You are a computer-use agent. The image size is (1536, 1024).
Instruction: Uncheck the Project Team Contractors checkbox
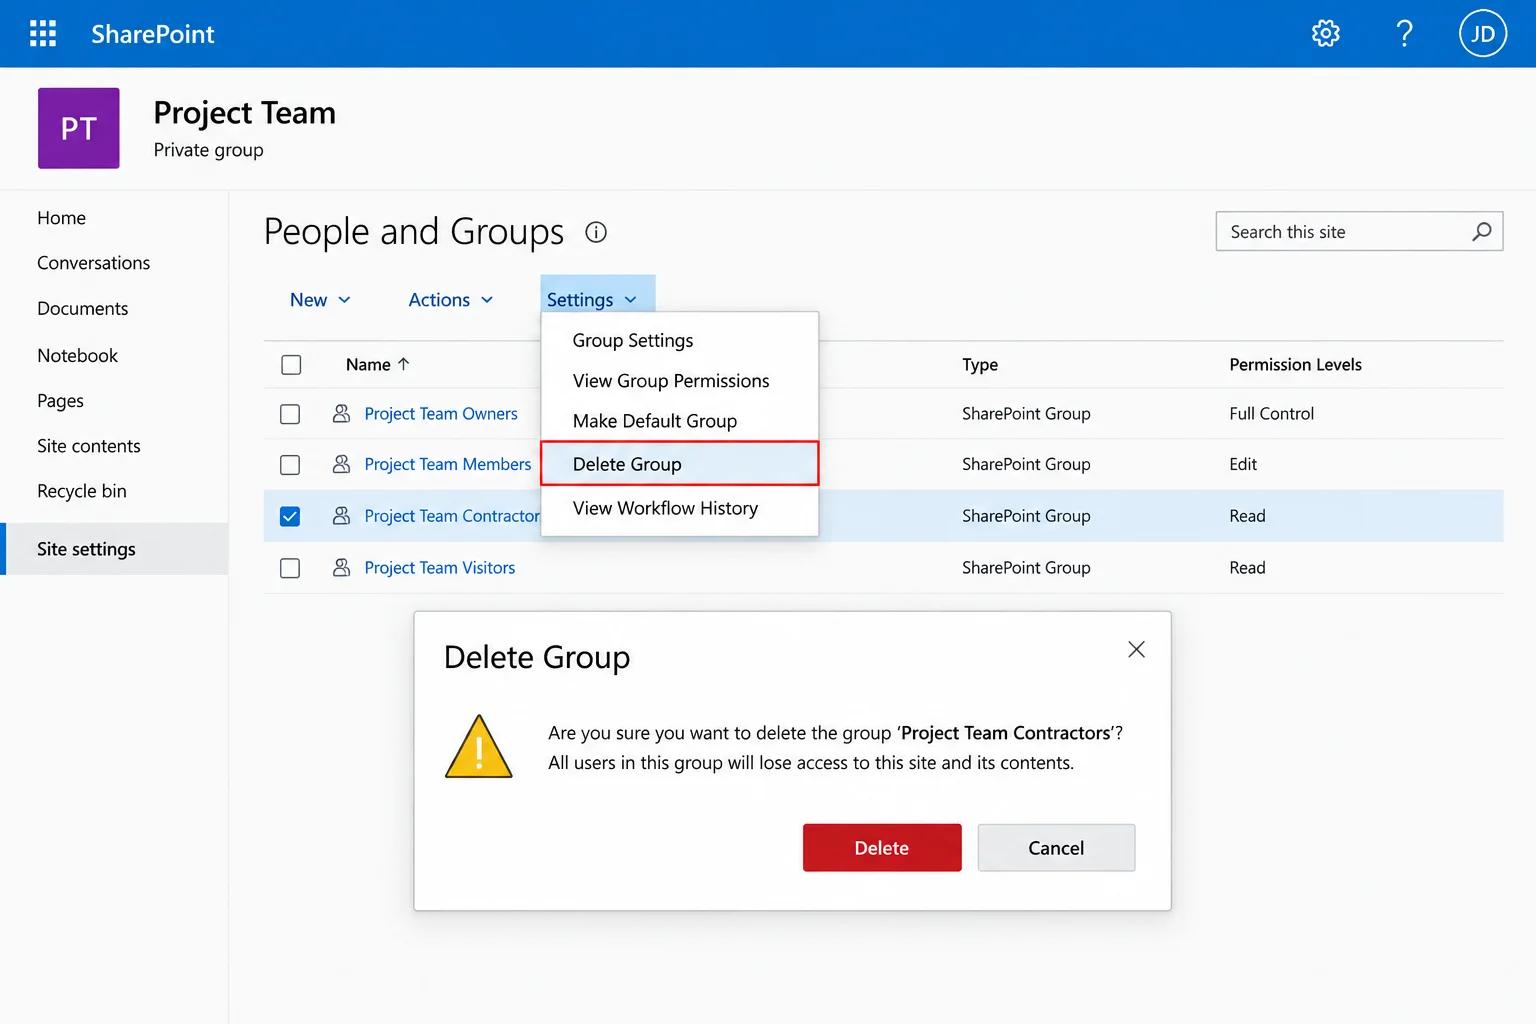coord(290,516)
